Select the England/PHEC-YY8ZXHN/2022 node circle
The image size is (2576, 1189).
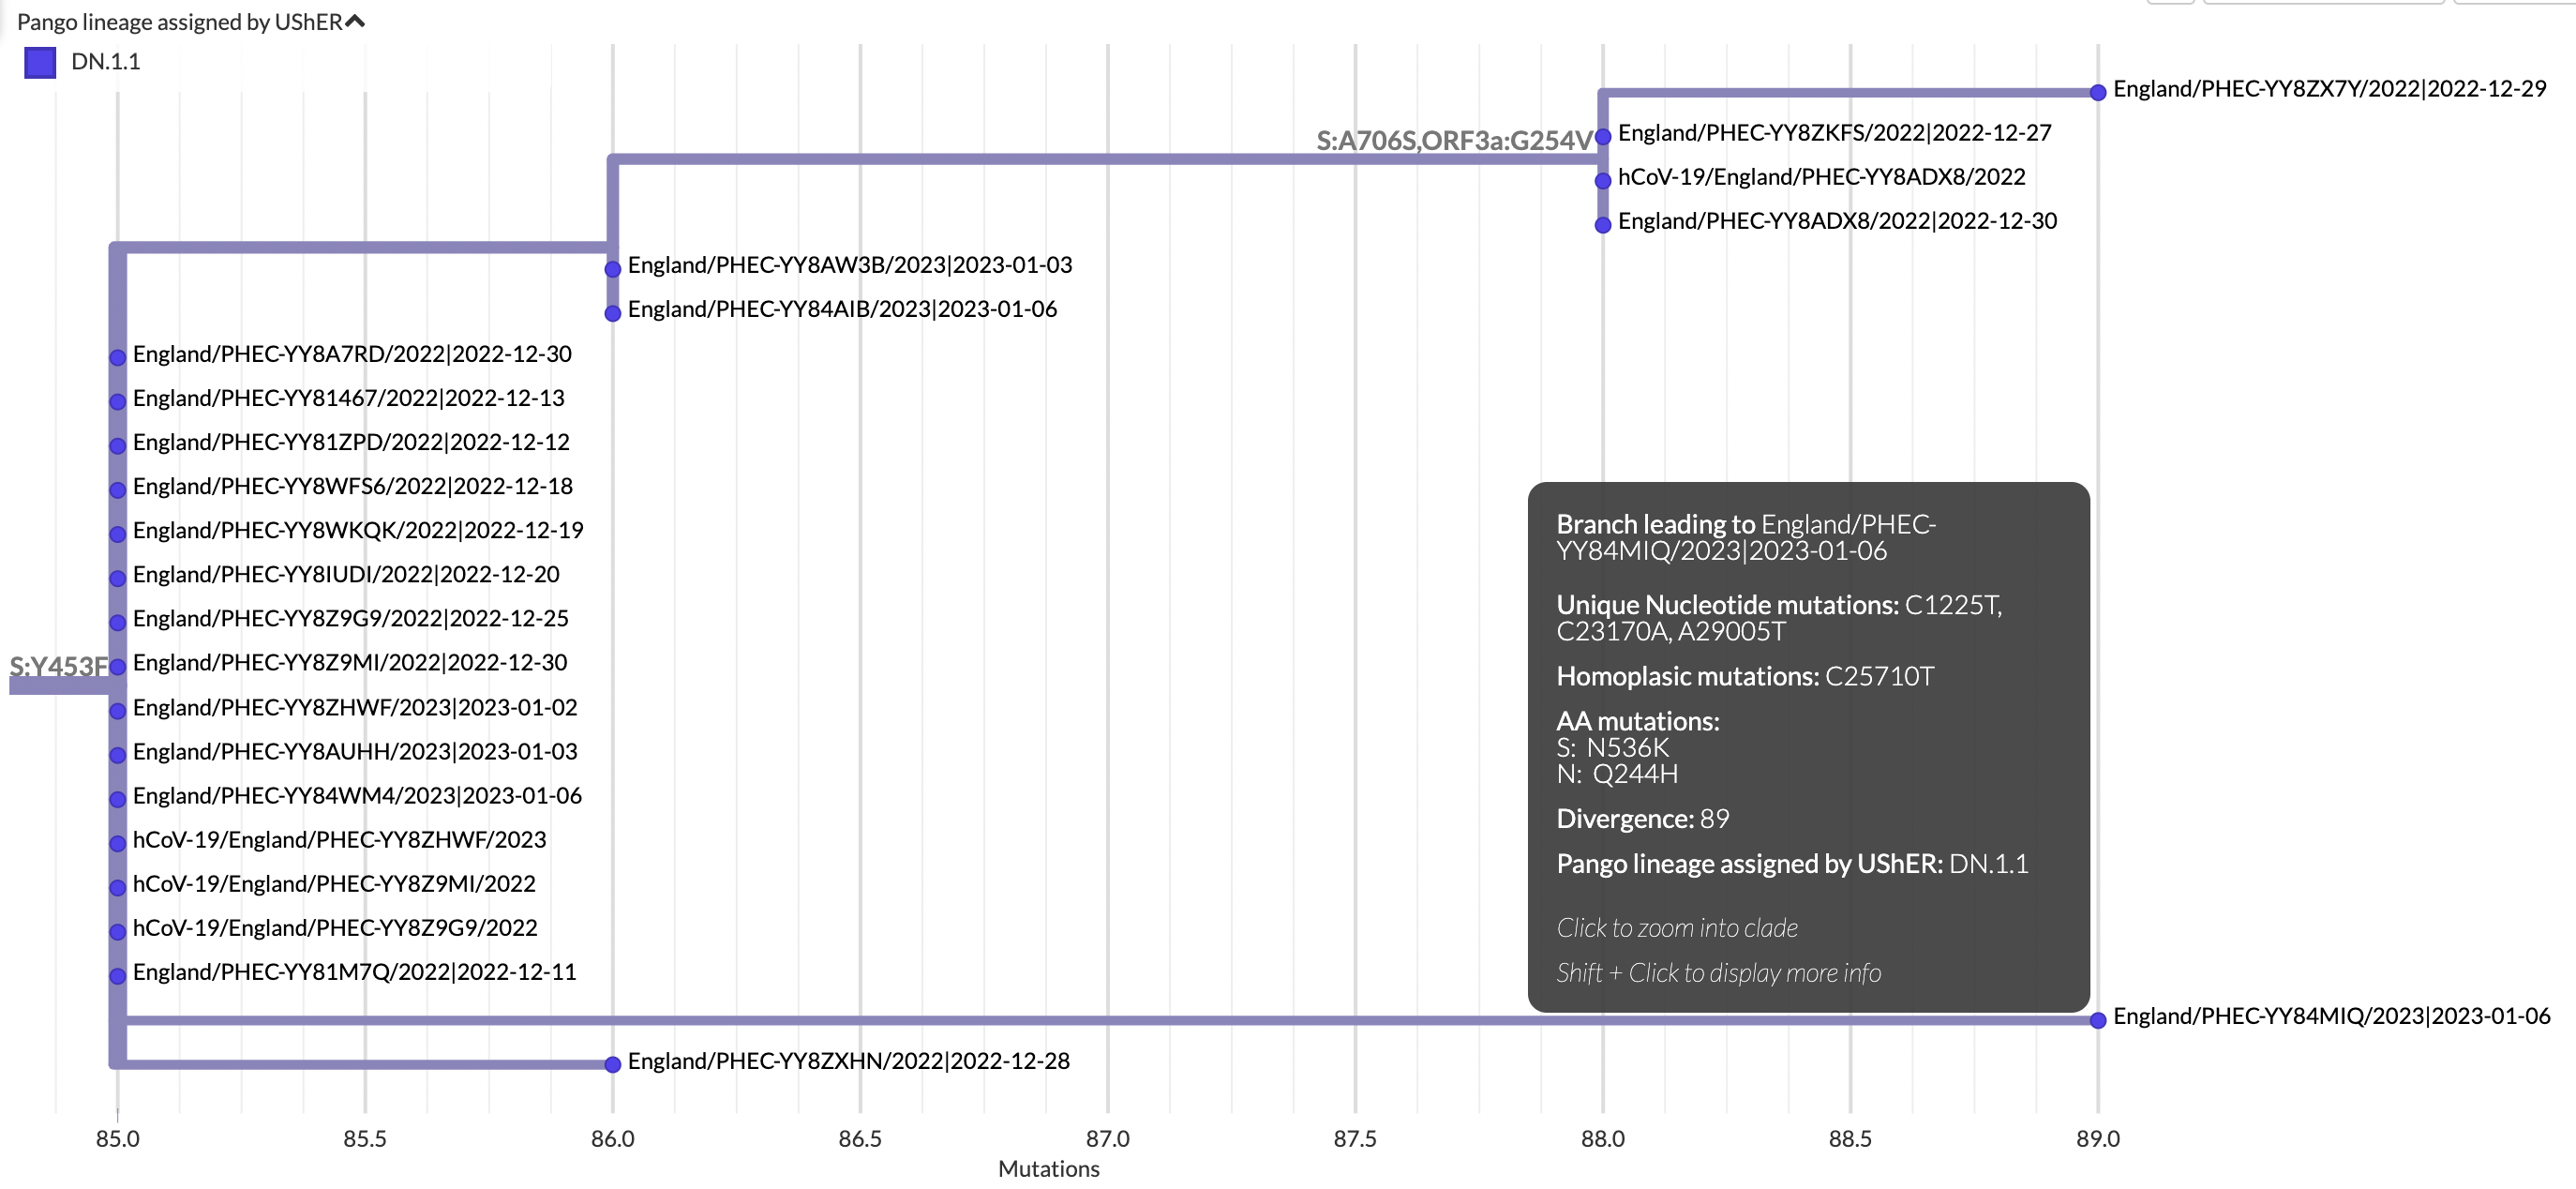click(x=613, y=1063)
